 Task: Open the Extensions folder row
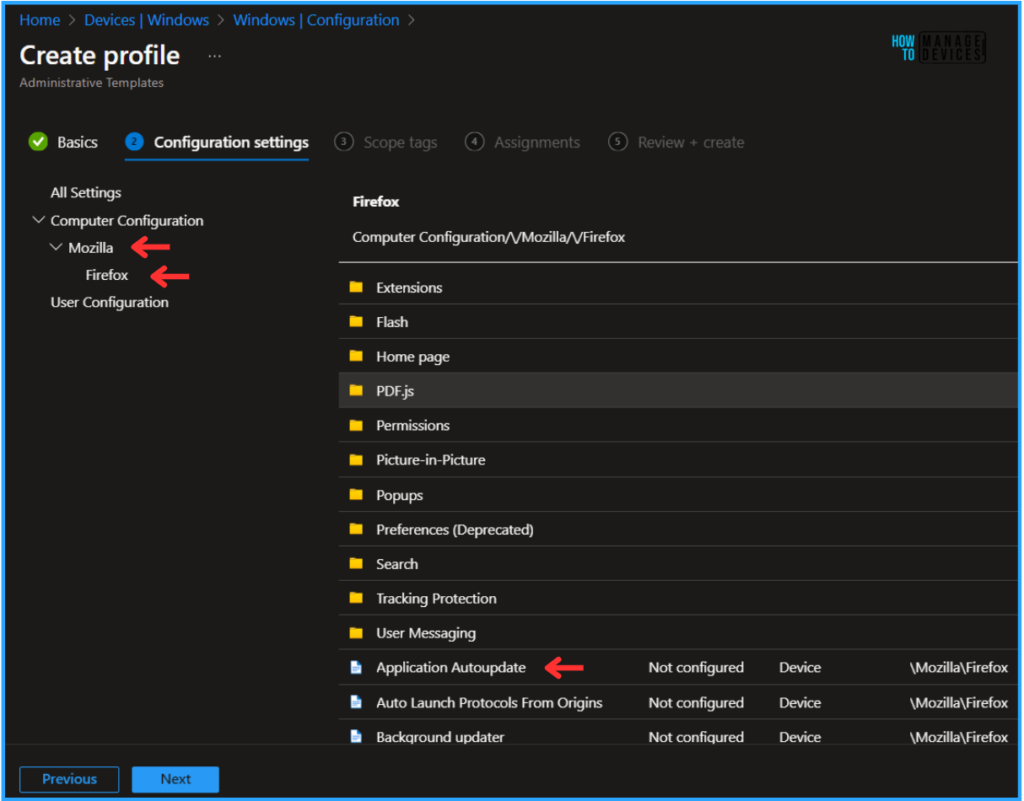pos(678,287)
